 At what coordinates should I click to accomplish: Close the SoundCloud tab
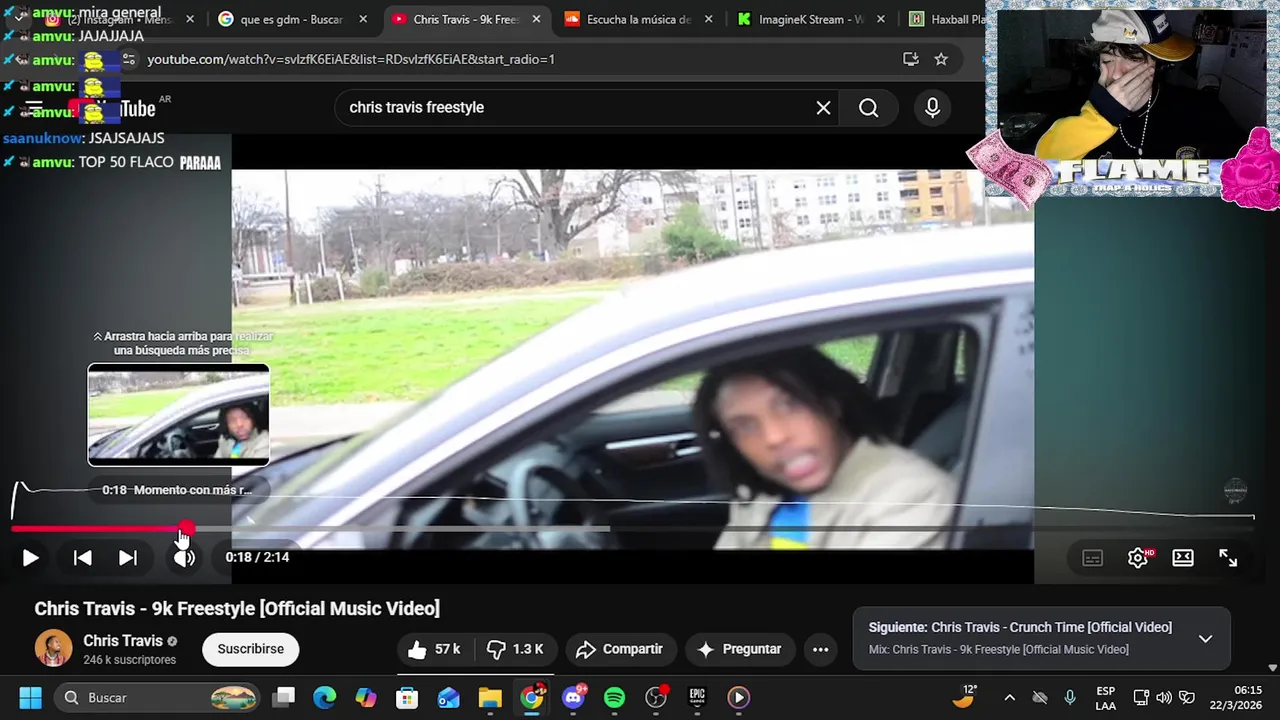click(709, 19)
